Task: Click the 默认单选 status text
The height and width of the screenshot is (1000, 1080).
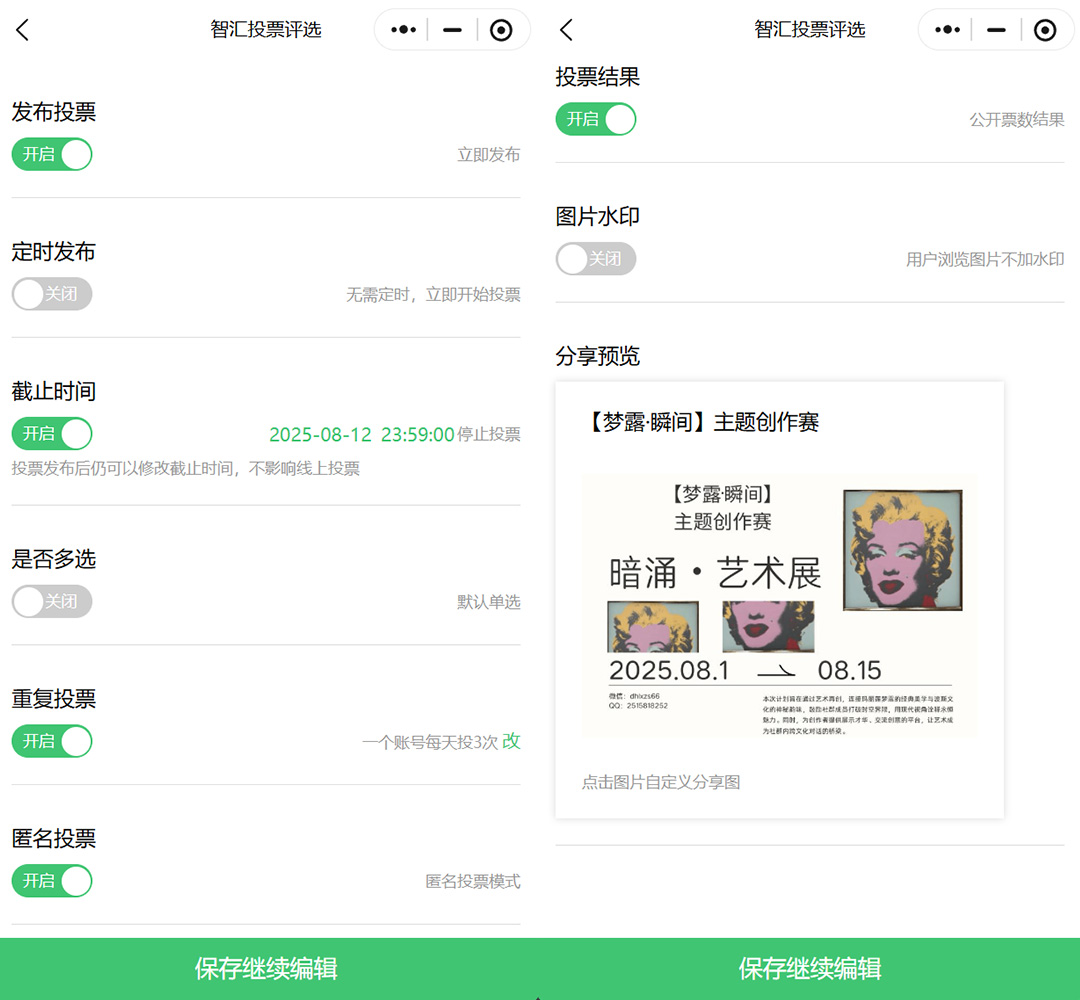Action: click(x=489, y=602)
